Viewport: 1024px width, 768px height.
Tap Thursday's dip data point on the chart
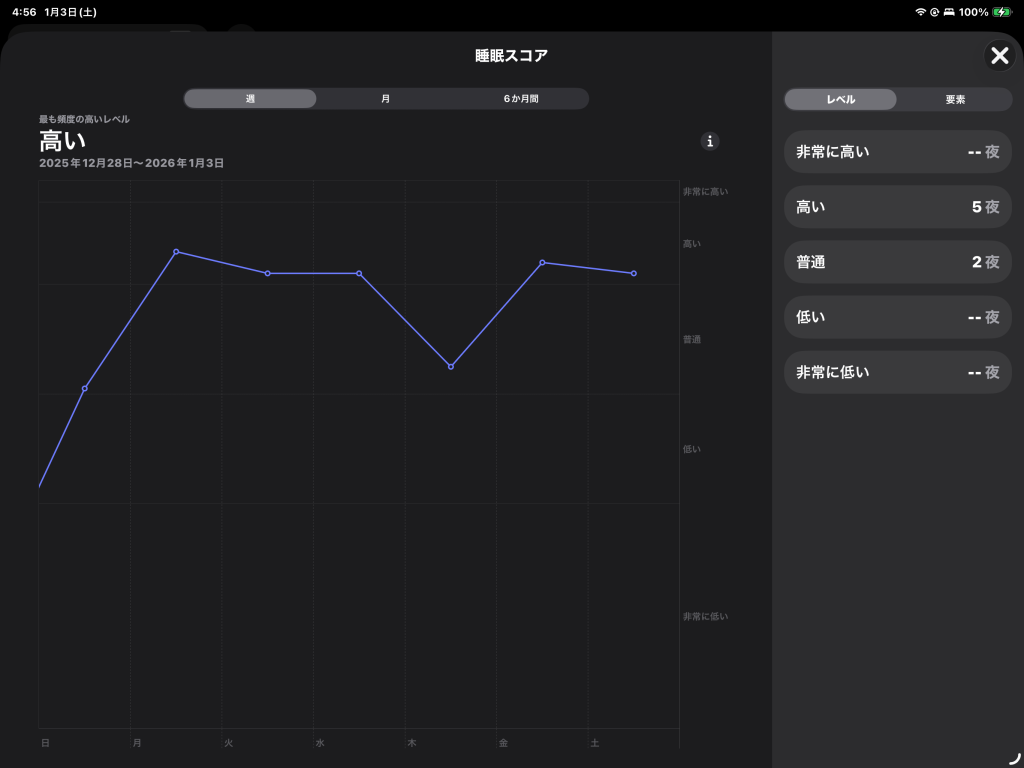click(x=451, y=367)
